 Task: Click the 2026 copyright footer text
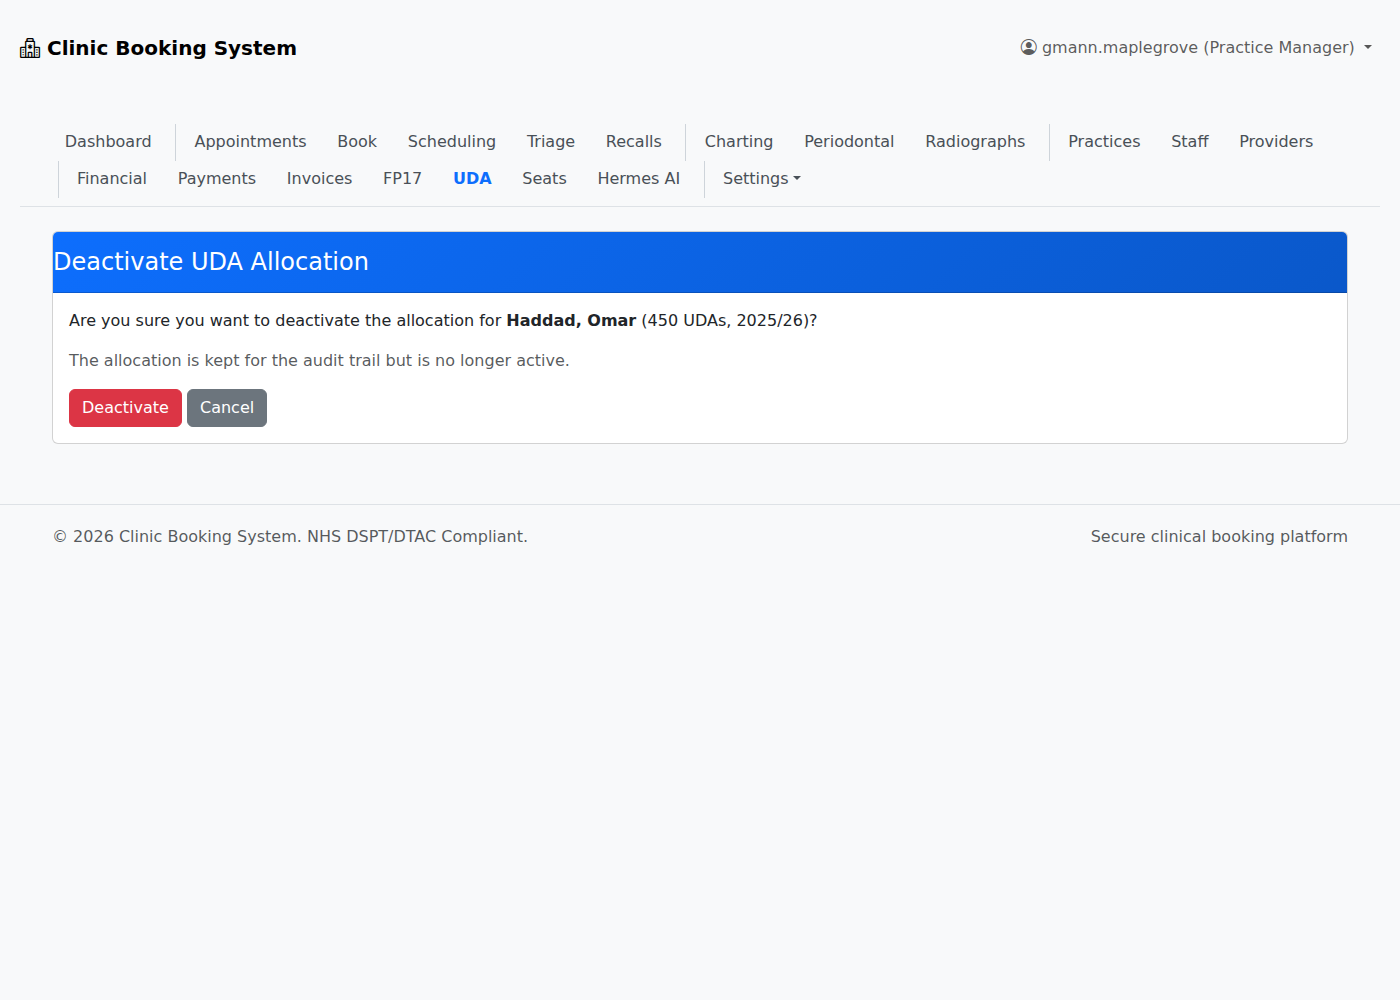click(290, 536)
